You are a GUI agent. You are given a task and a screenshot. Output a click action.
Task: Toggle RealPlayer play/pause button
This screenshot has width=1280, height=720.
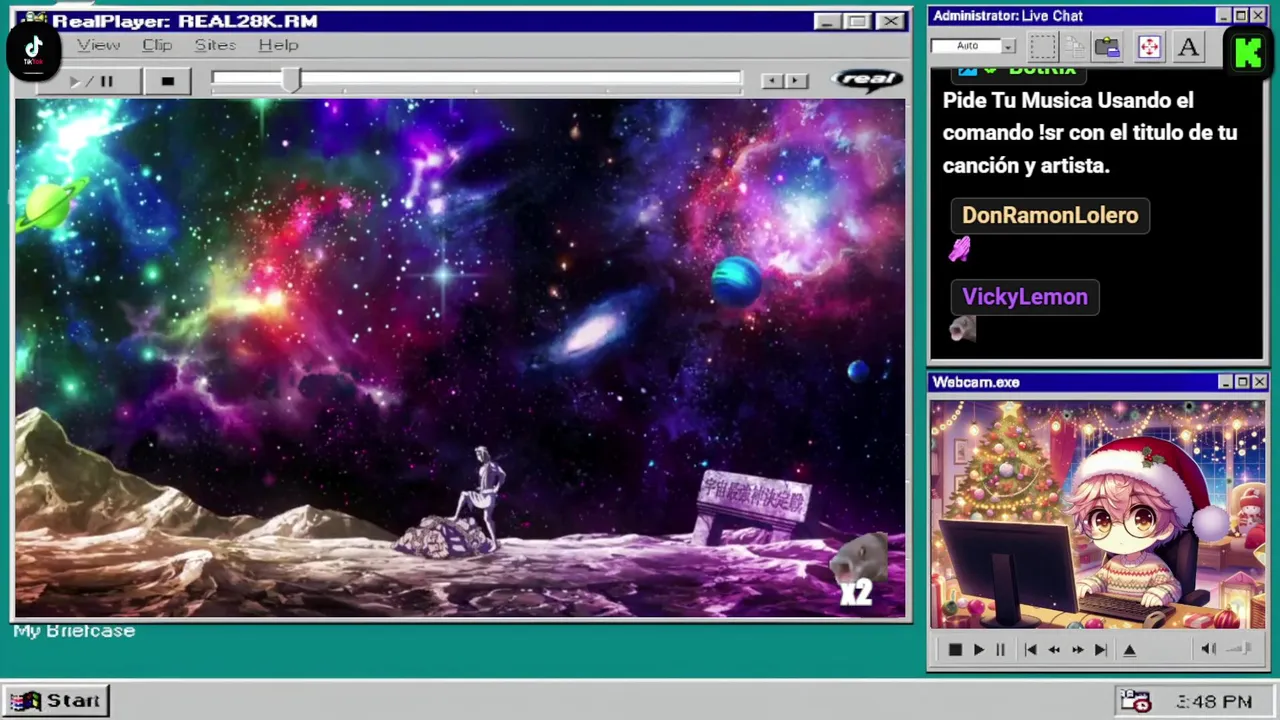tap(91, 81)
